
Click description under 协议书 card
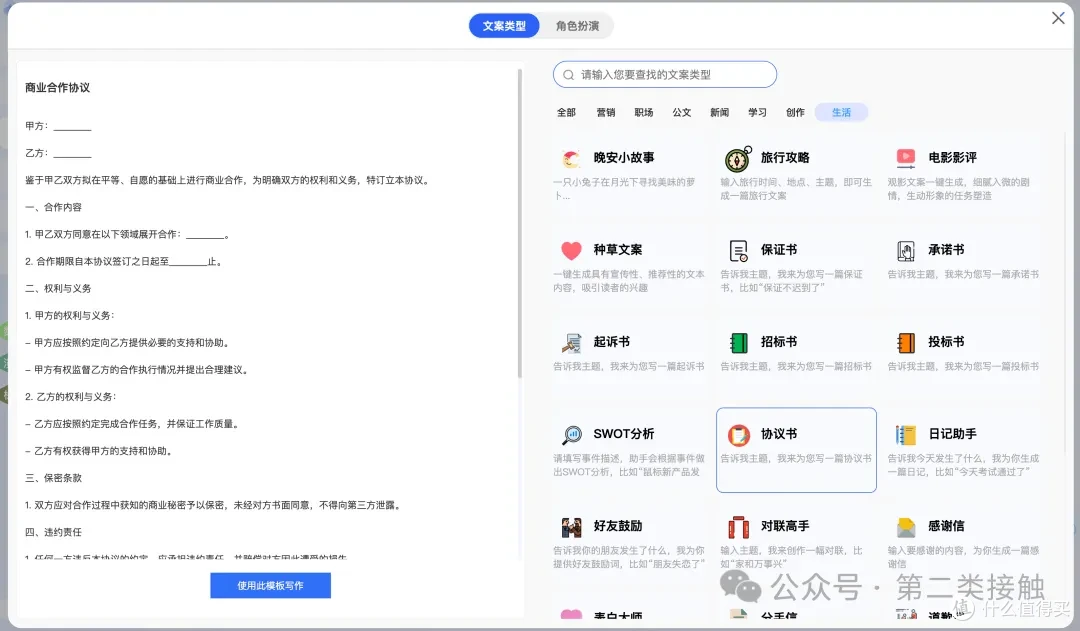(x=796, y=459)
